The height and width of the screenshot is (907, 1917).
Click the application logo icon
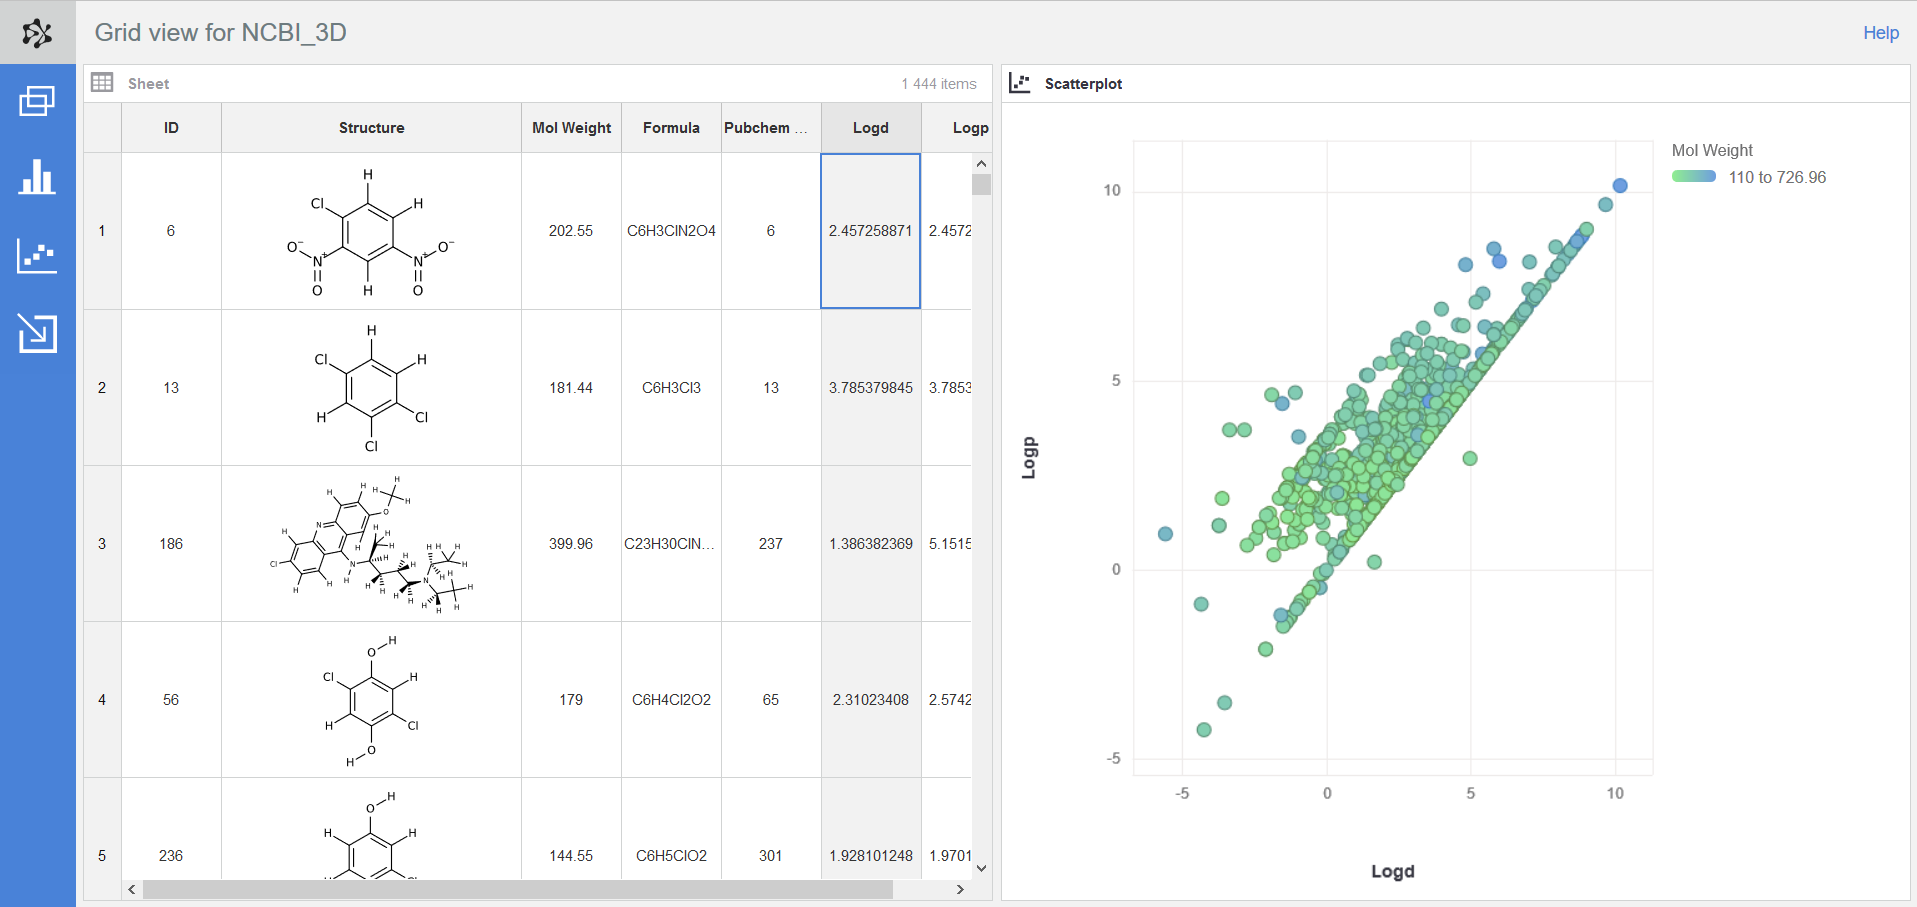[x=37, y=33]
